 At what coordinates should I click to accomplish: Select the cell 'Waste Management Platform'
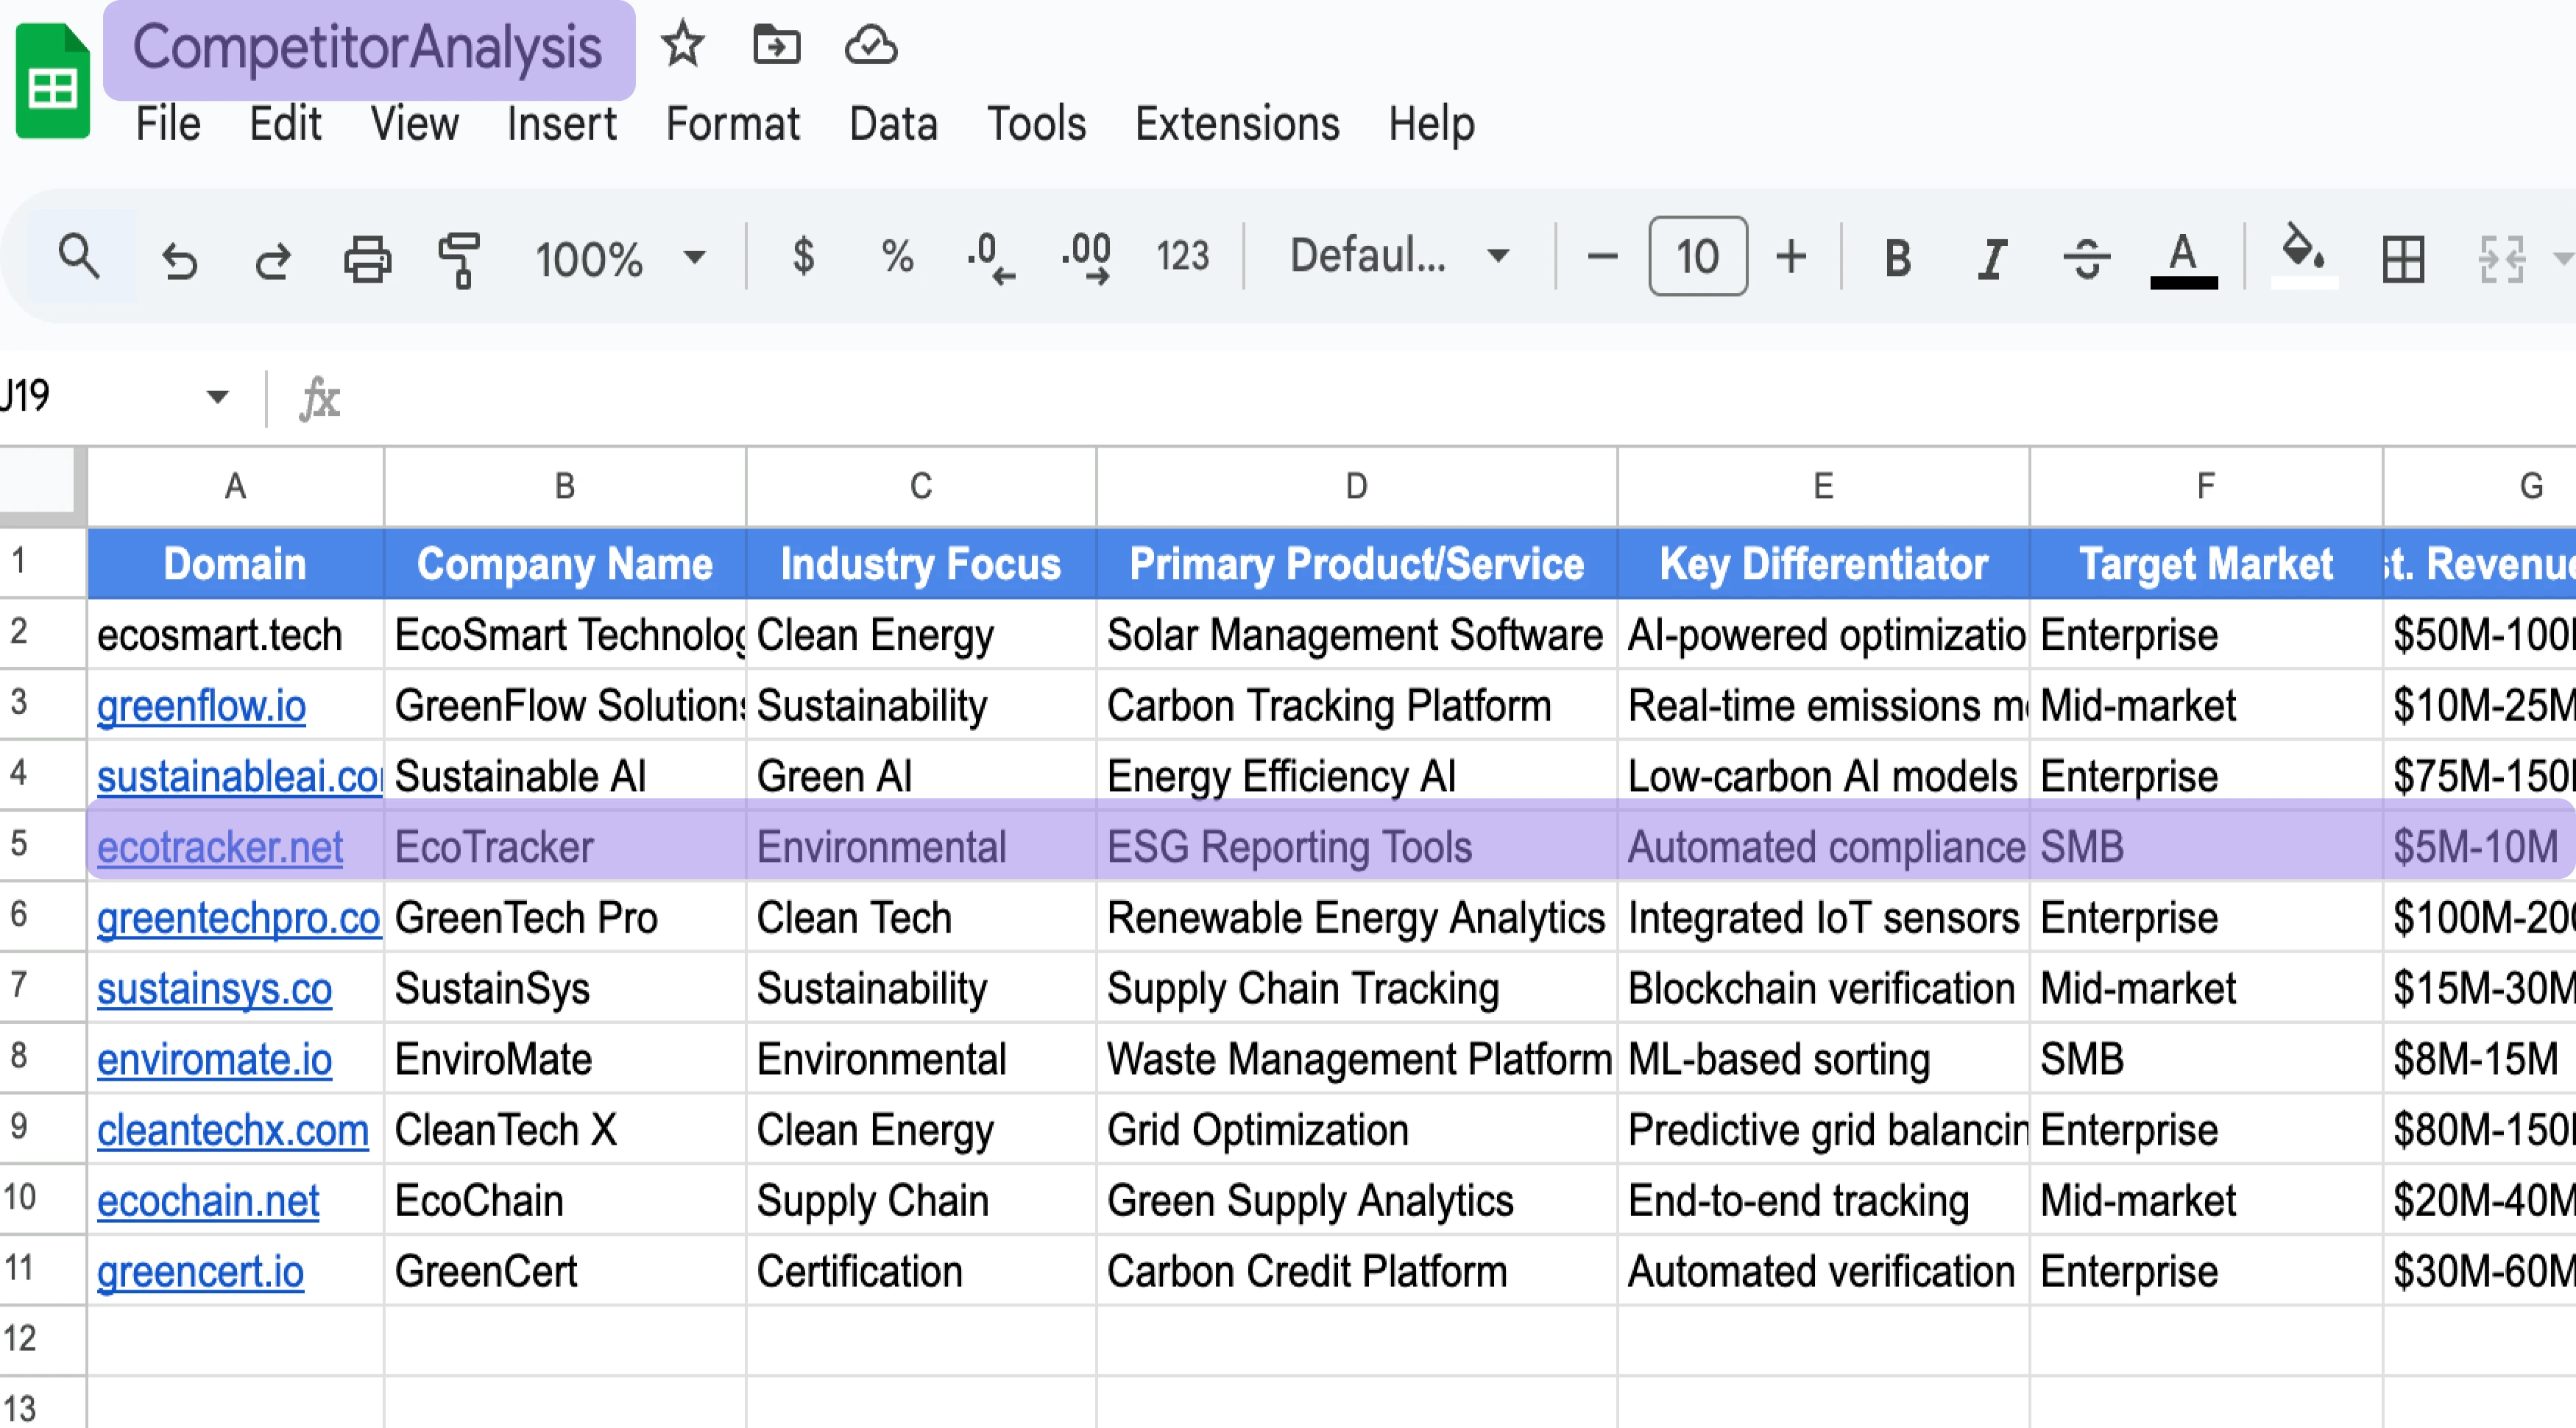[x=1356, y=1059]
